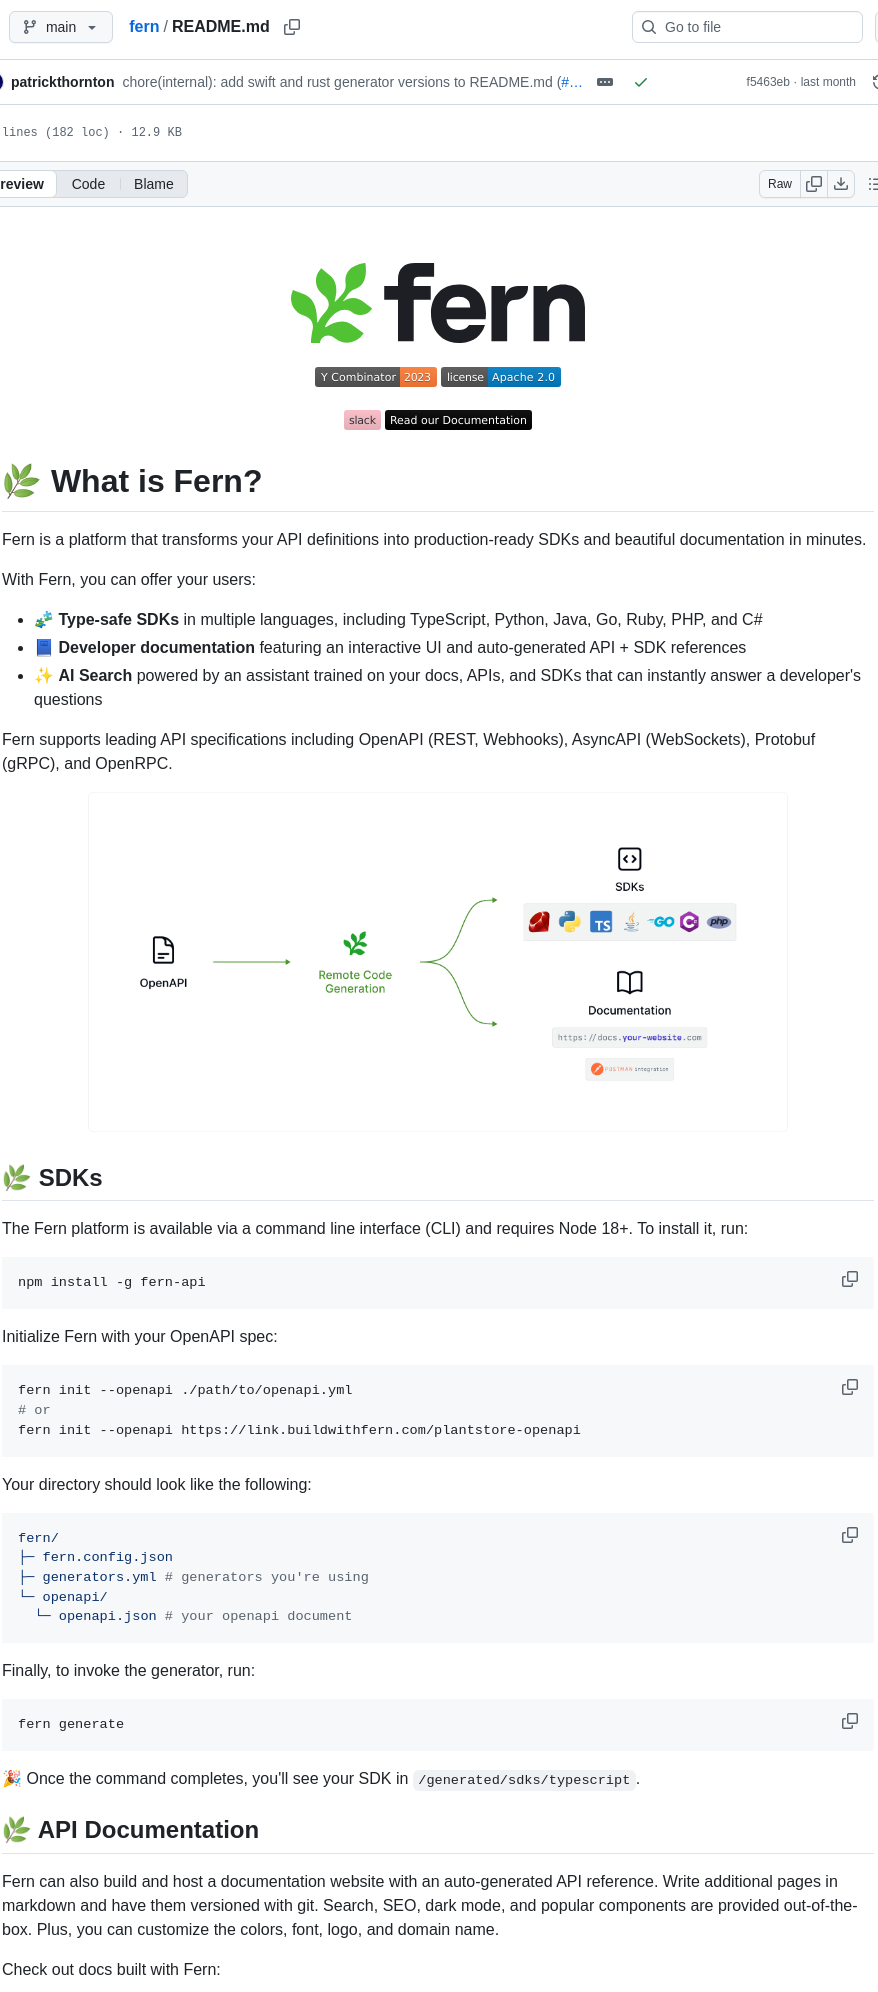Copy the fern init code block
The image size is (878, 1992).
pyautogui.click(x=849, y=1387)
